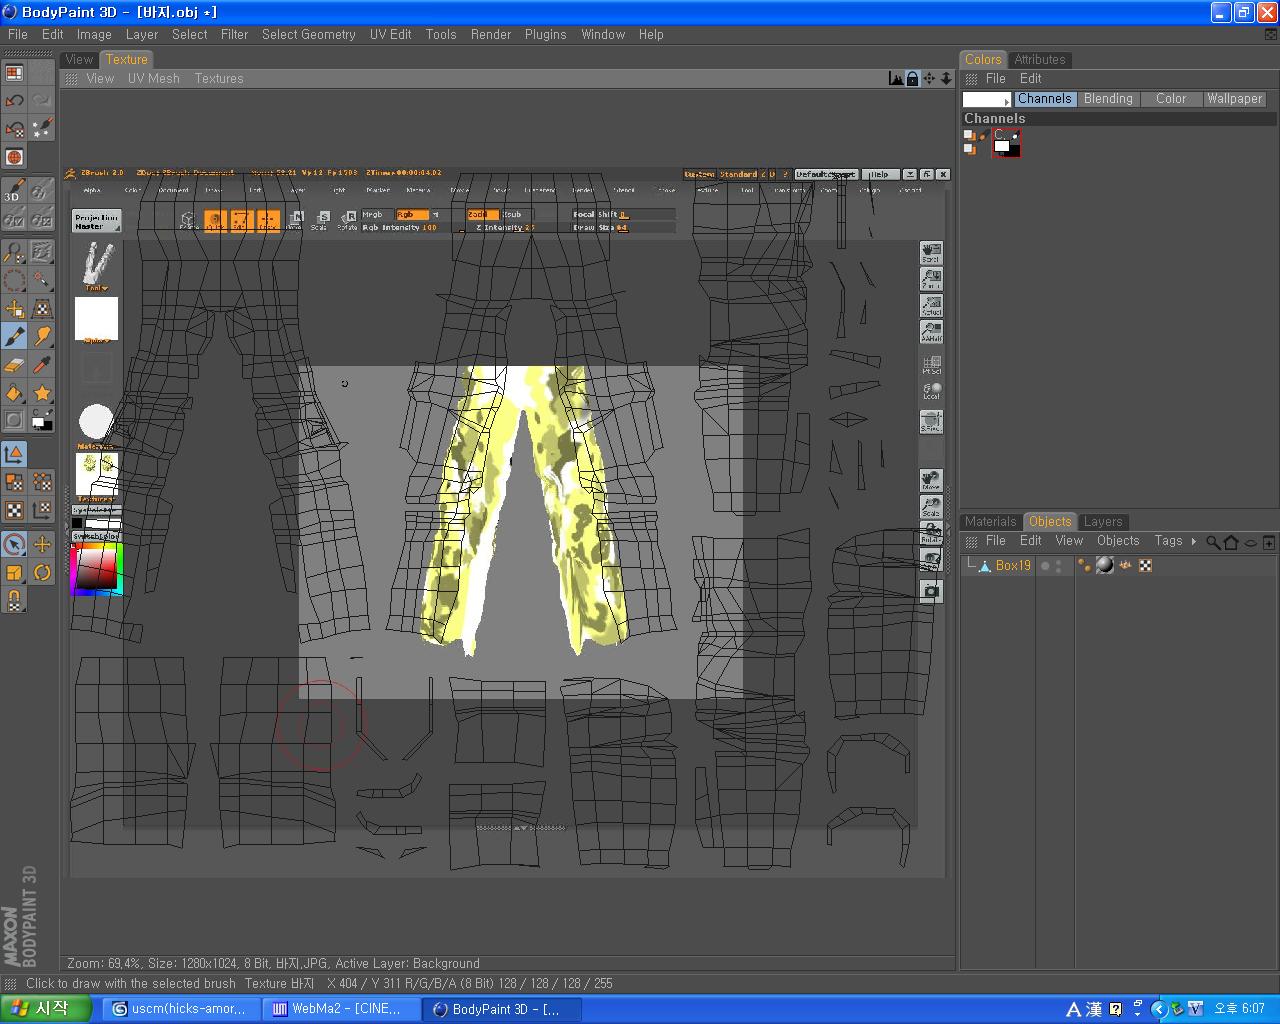Toggle the UV magnet snapping tool

[14, 600]
